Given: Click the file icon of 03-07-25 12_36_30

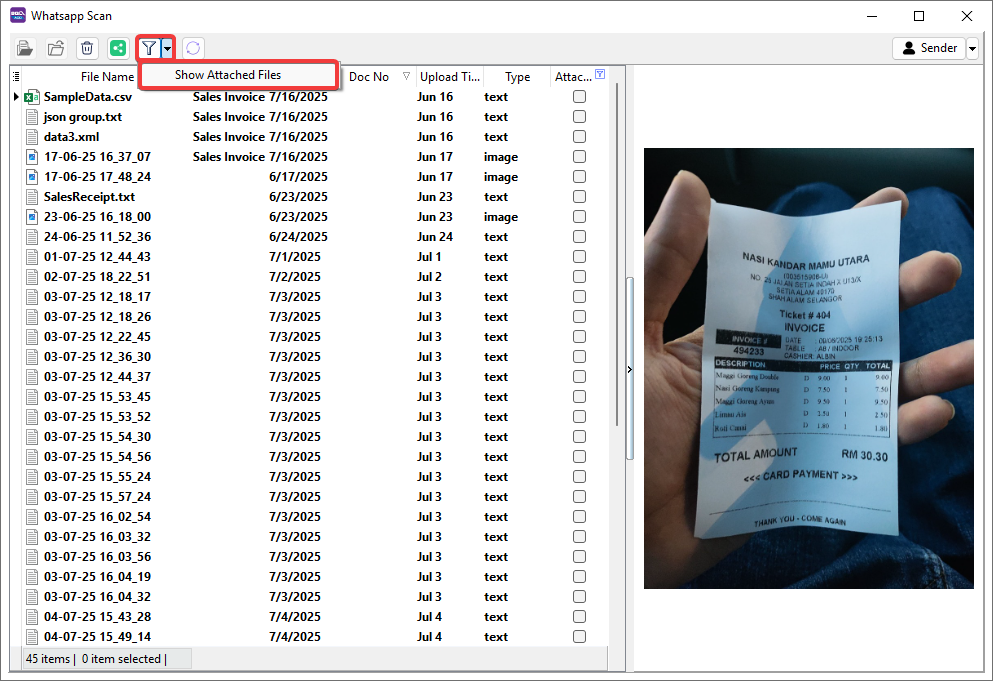Looking at the screenshot, I should [32, 357].
